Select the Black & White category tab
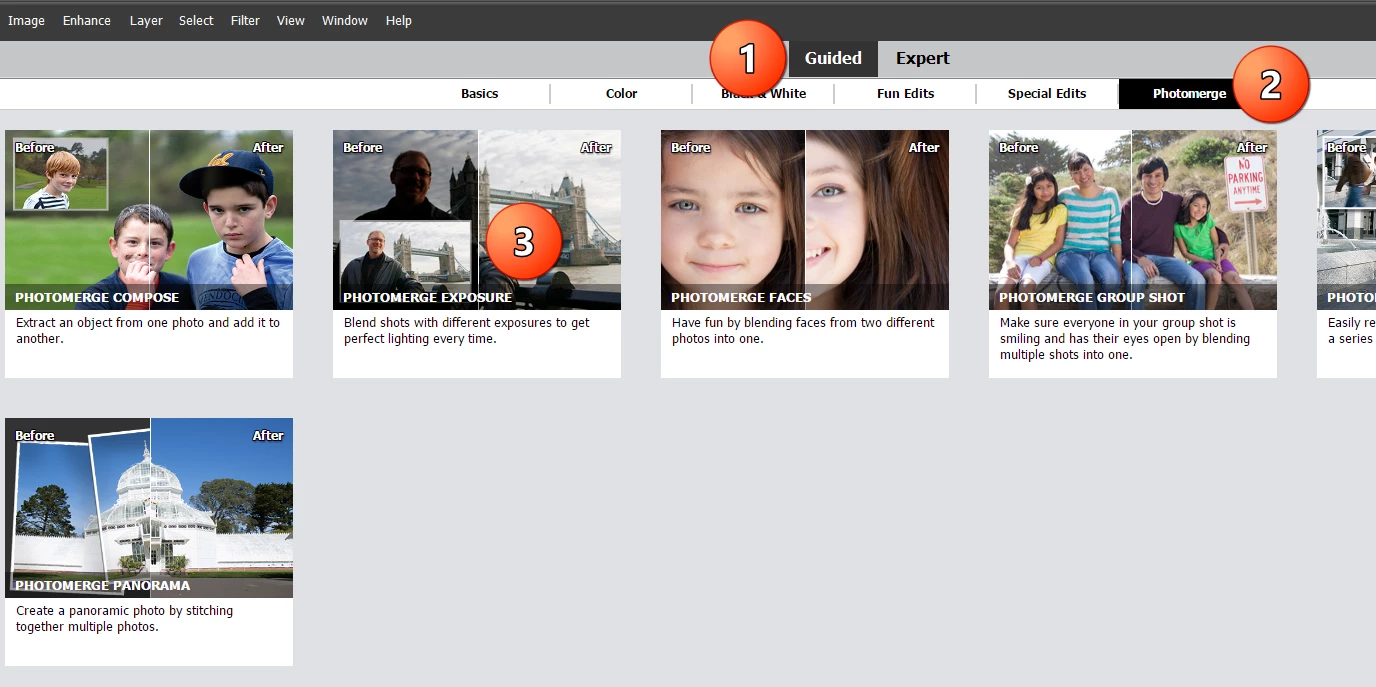1376x687 pixels. tap(763, 93)
